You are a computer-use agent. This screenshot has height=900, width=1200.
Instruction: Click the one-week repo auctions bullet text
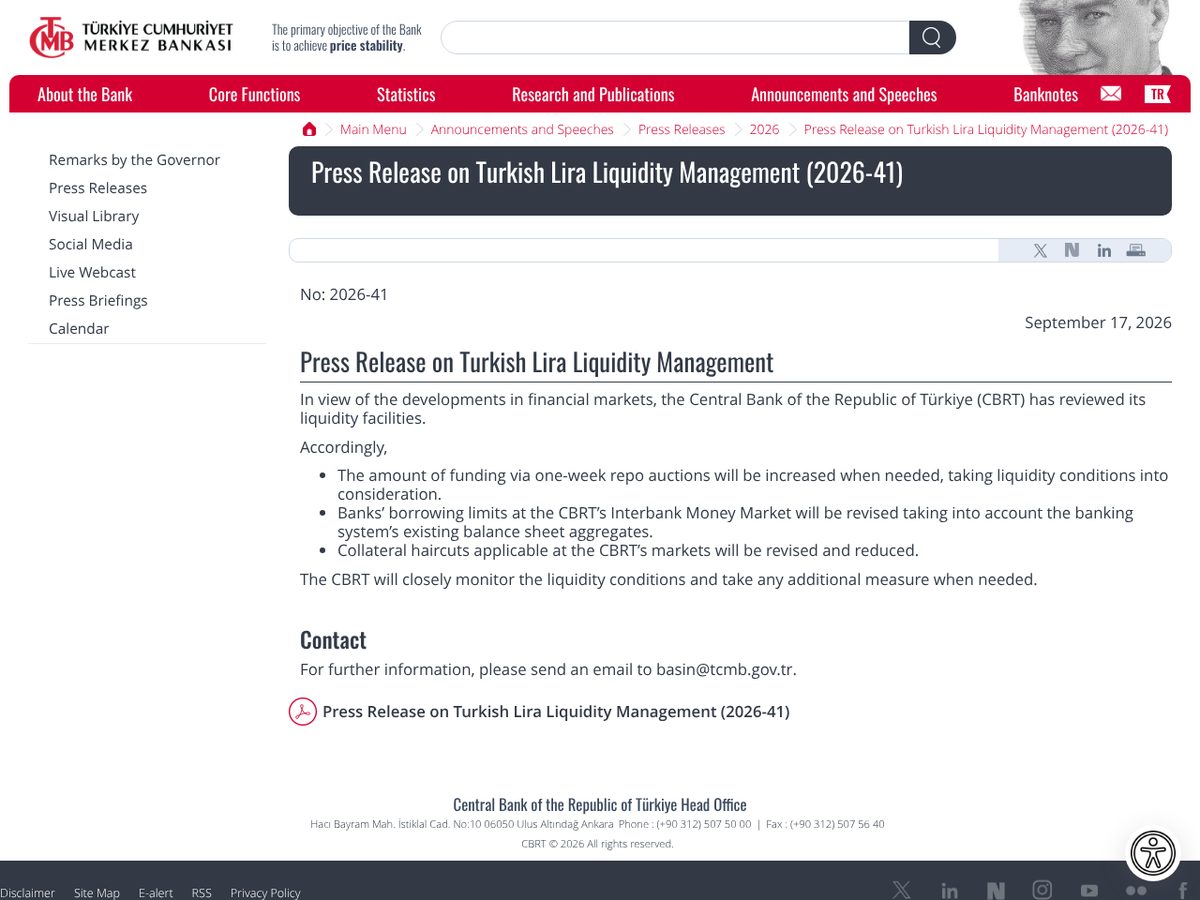(x=753, y=485)
